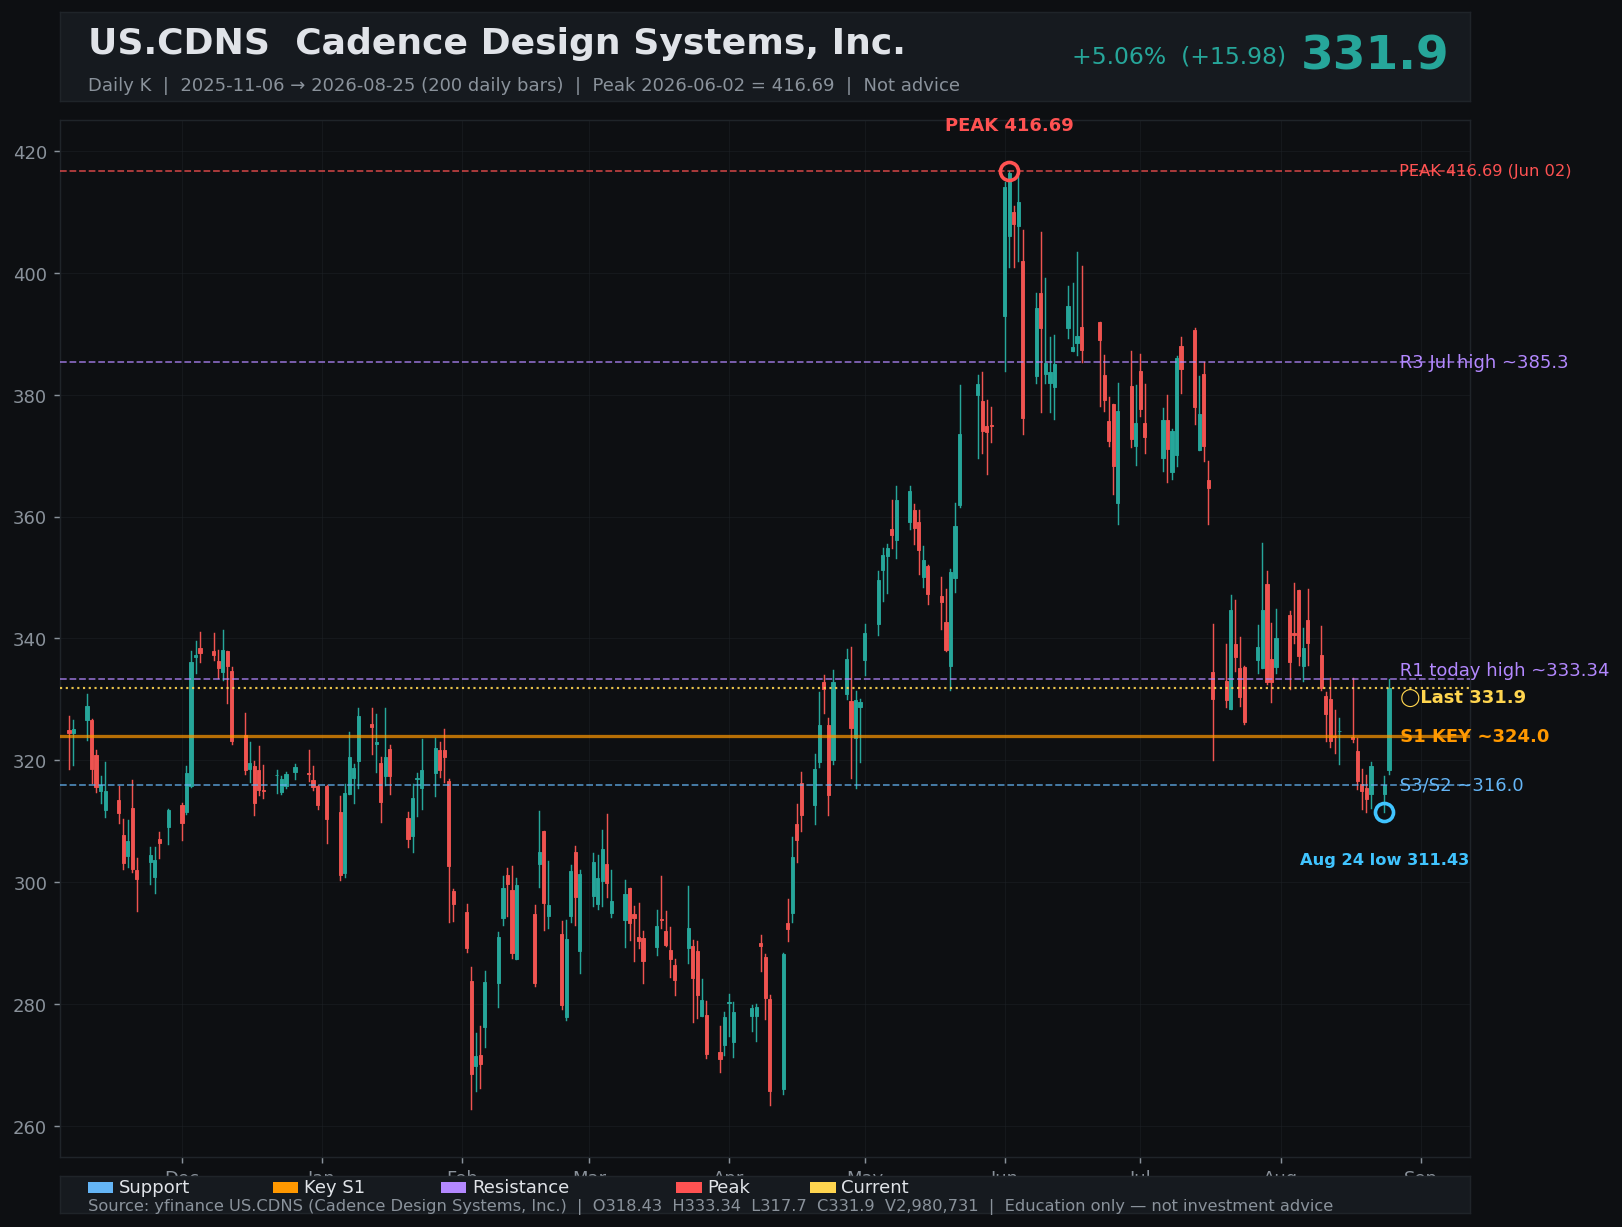1622x1227 pixels.
Task: Click the 280 y-axis tick label
Action: coord(31,1005)
